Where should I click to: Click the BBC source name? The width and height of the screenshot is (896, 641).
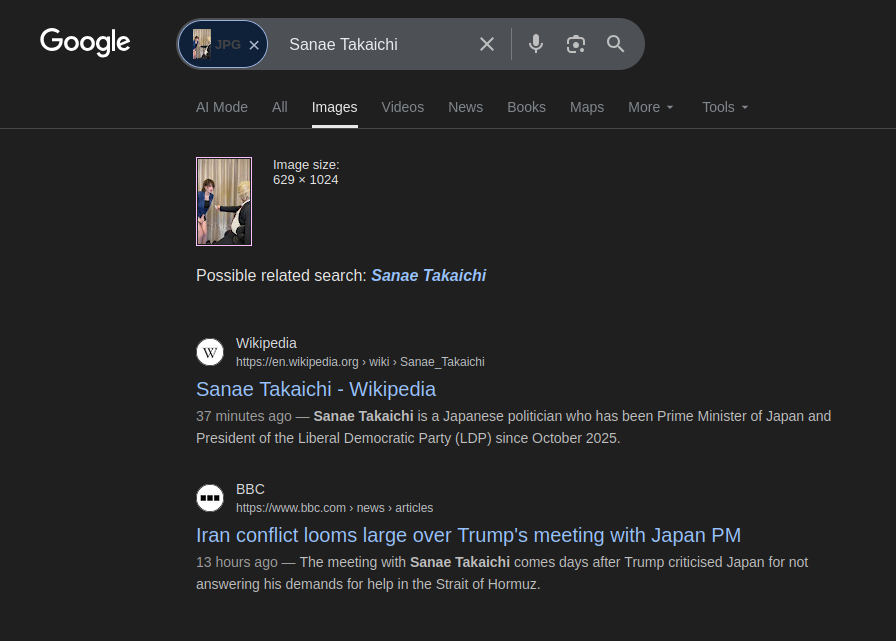tap(250, 490)
